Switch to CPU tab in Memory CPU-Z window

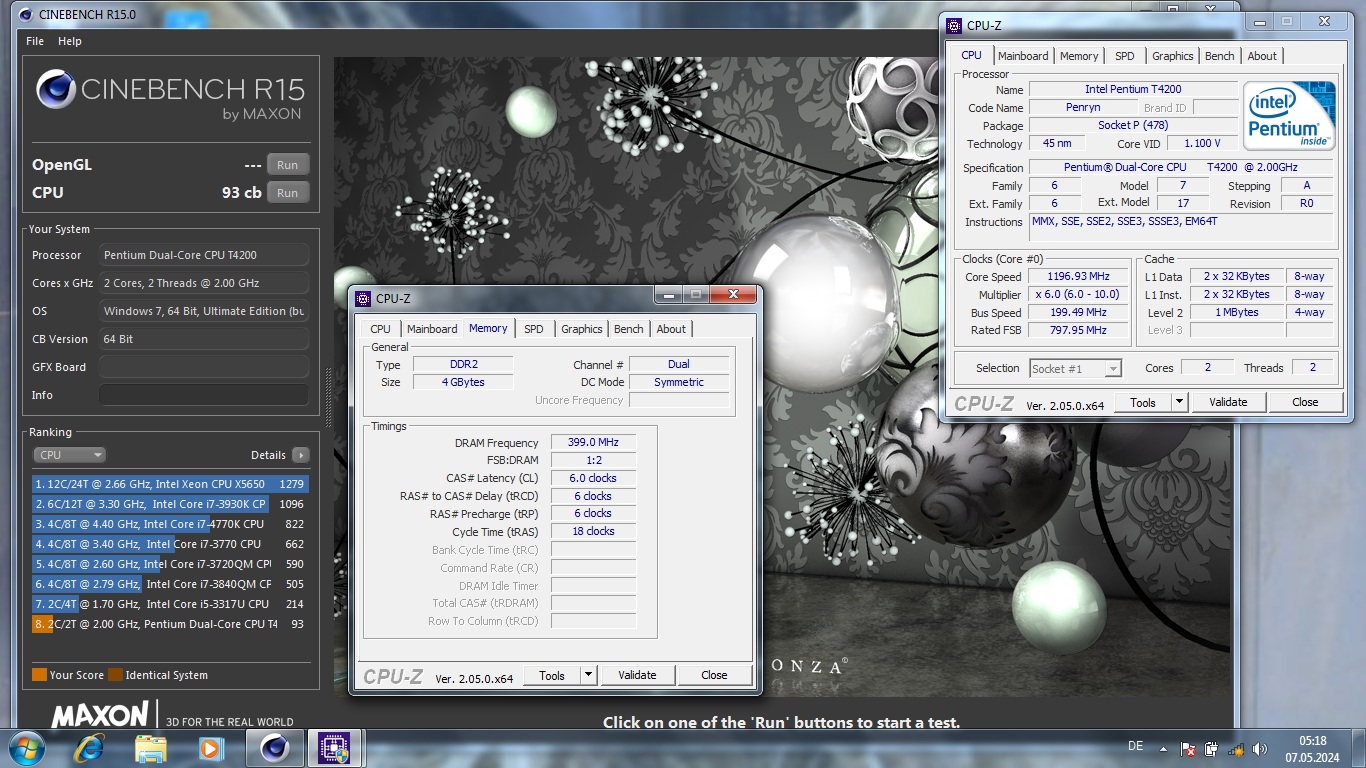click(x=380, y=329)
